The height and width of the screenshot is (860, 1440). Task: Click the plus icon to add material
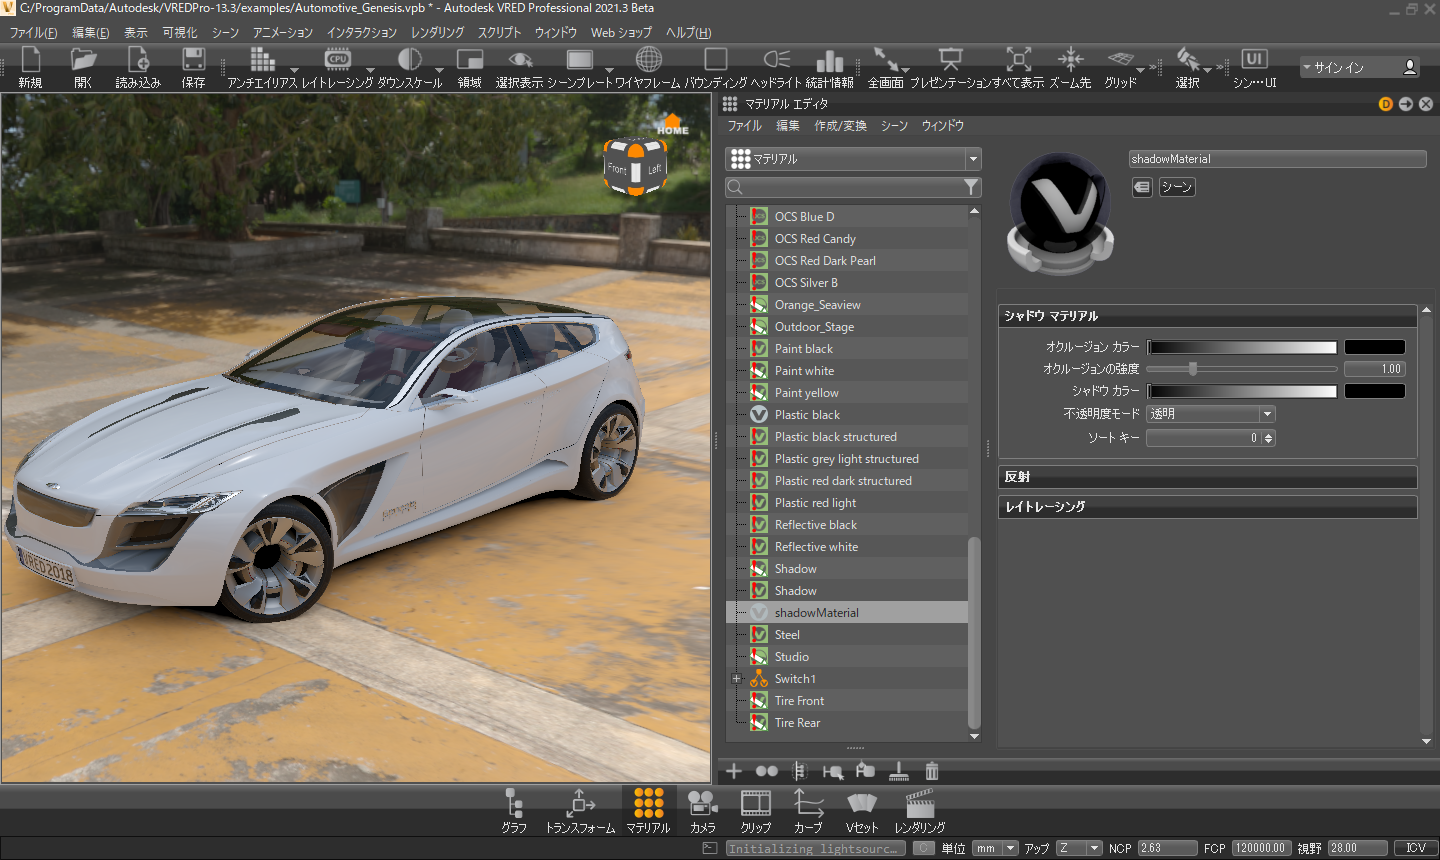point(734,771)
